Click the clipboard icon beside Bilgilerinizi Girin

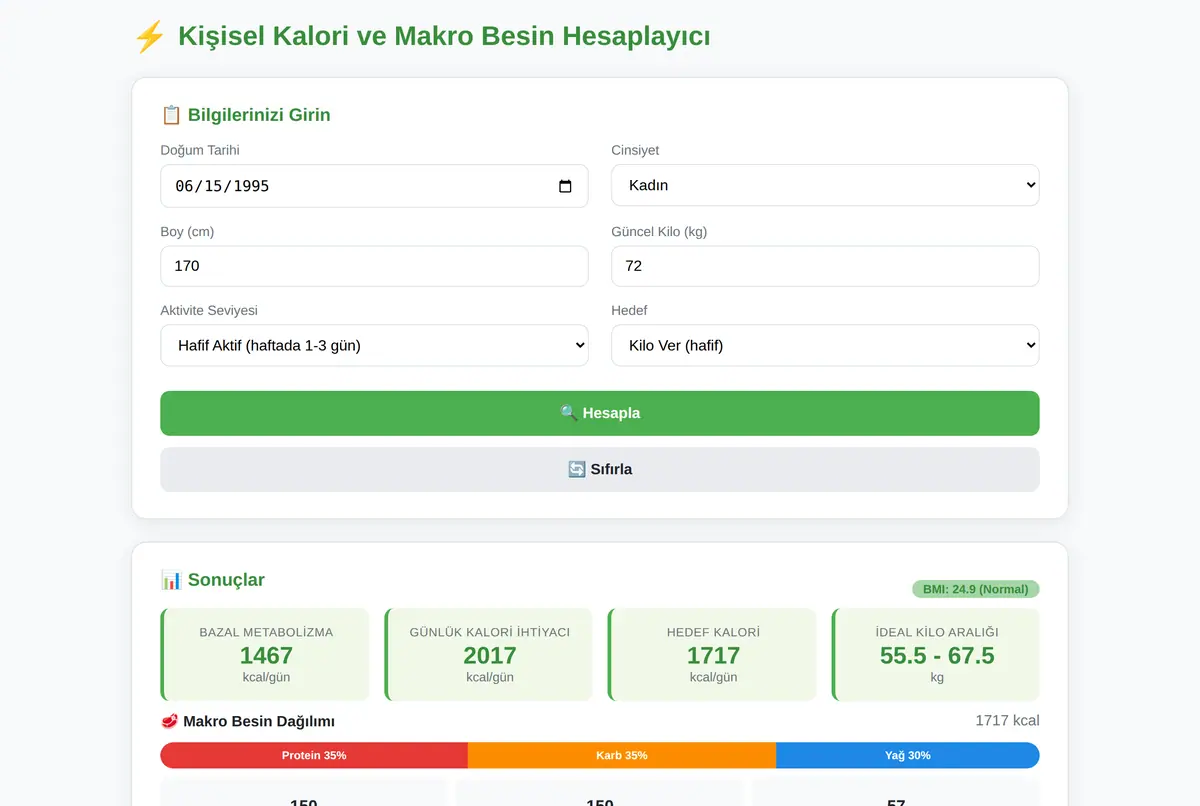pos(171,115)
